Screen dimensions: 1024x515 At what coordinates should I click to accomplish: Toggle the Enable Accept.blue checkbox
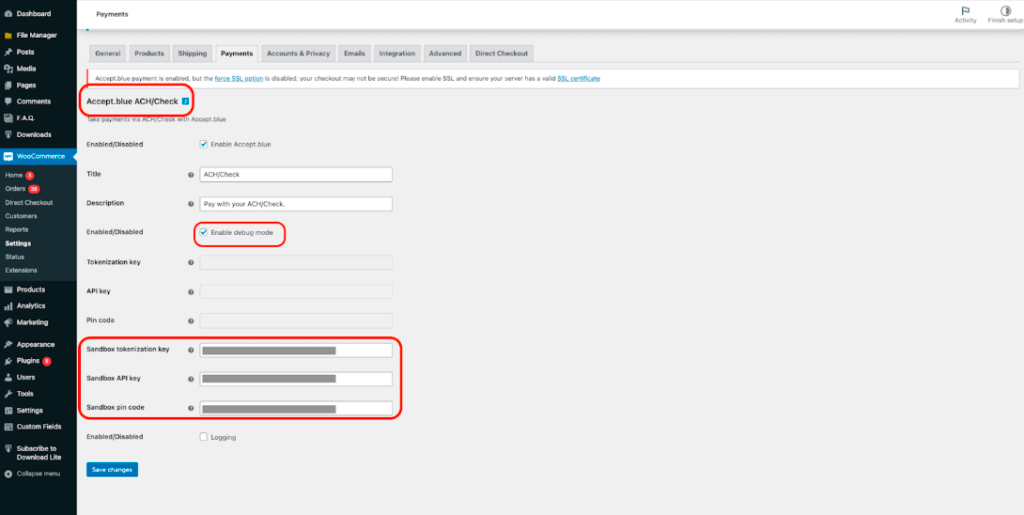(x=204, y=144)
